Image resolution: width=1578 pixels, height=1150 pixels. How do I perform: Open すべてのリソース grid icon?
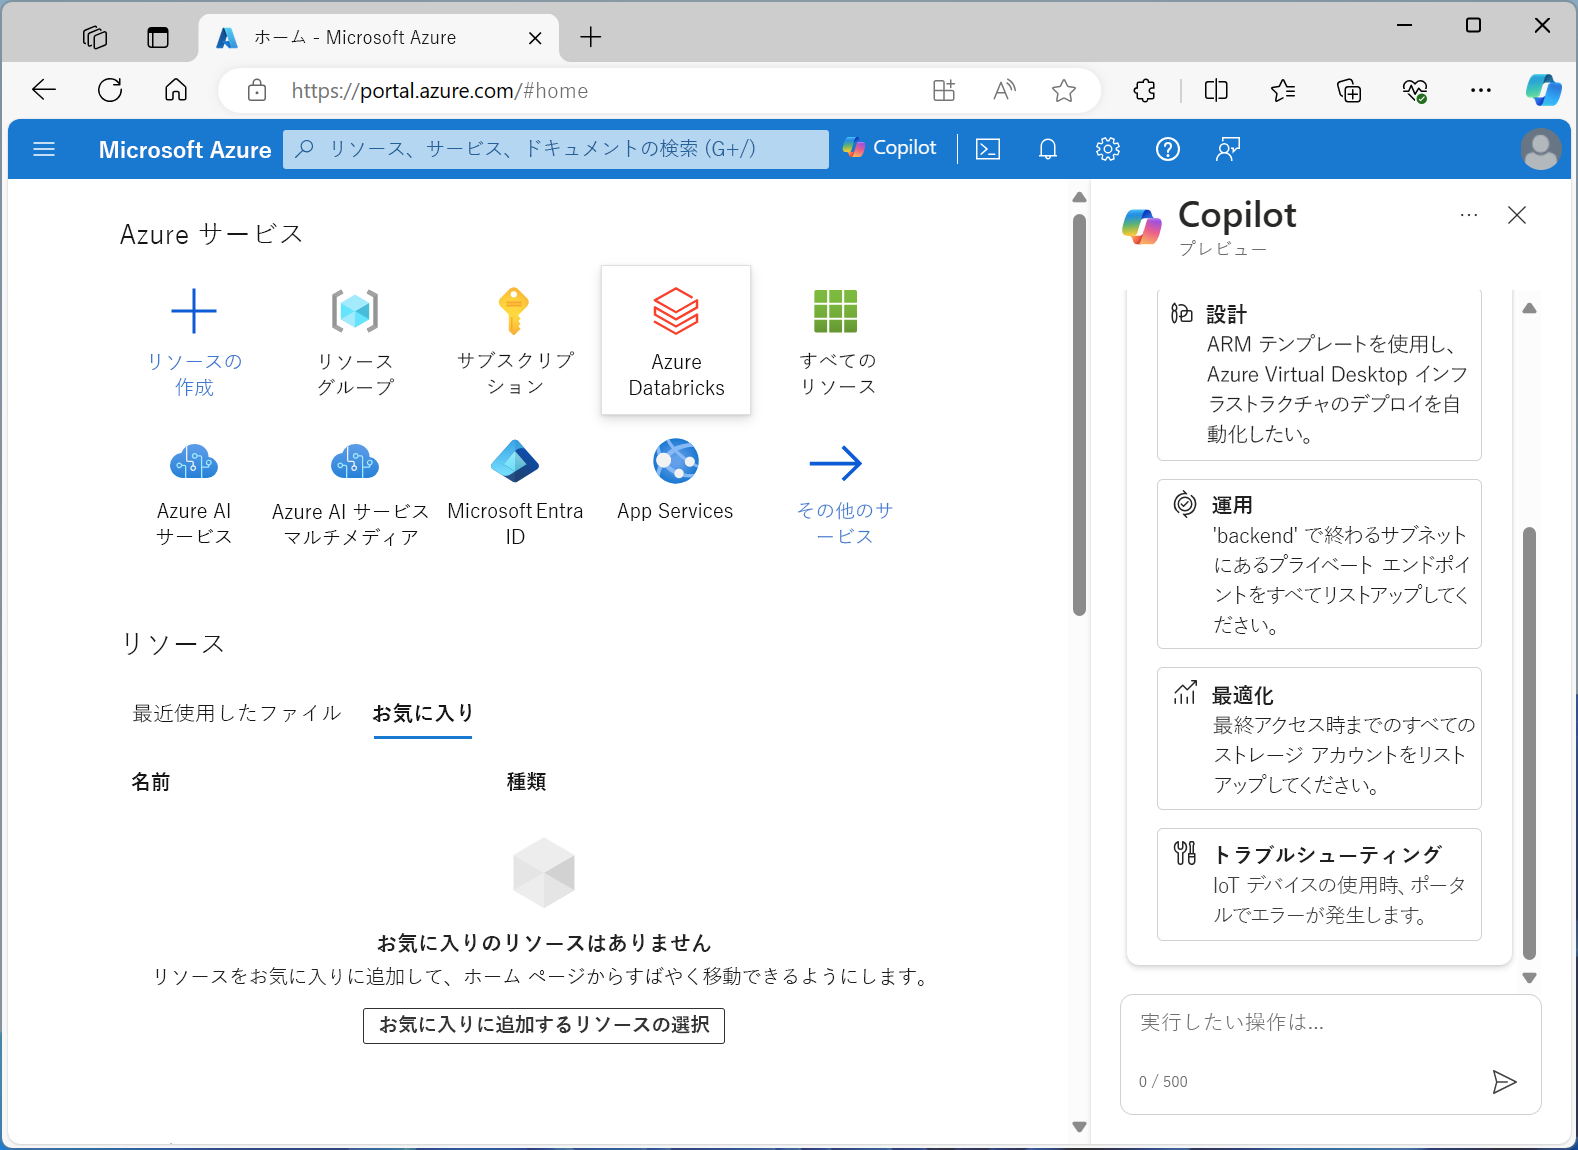836,311
